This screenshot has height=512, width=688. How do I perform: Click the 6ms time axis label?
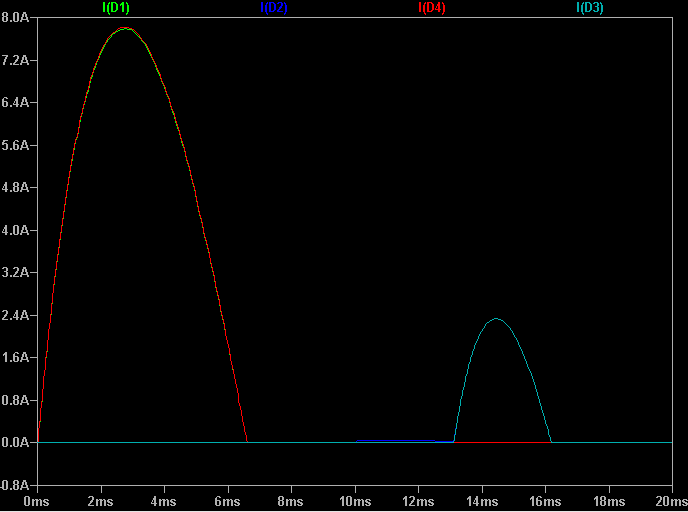[x=227, y=501]
